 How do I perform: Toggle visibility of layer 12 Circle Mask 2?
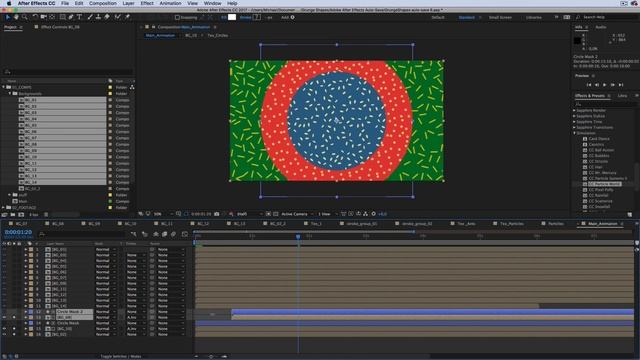(4, 311)
